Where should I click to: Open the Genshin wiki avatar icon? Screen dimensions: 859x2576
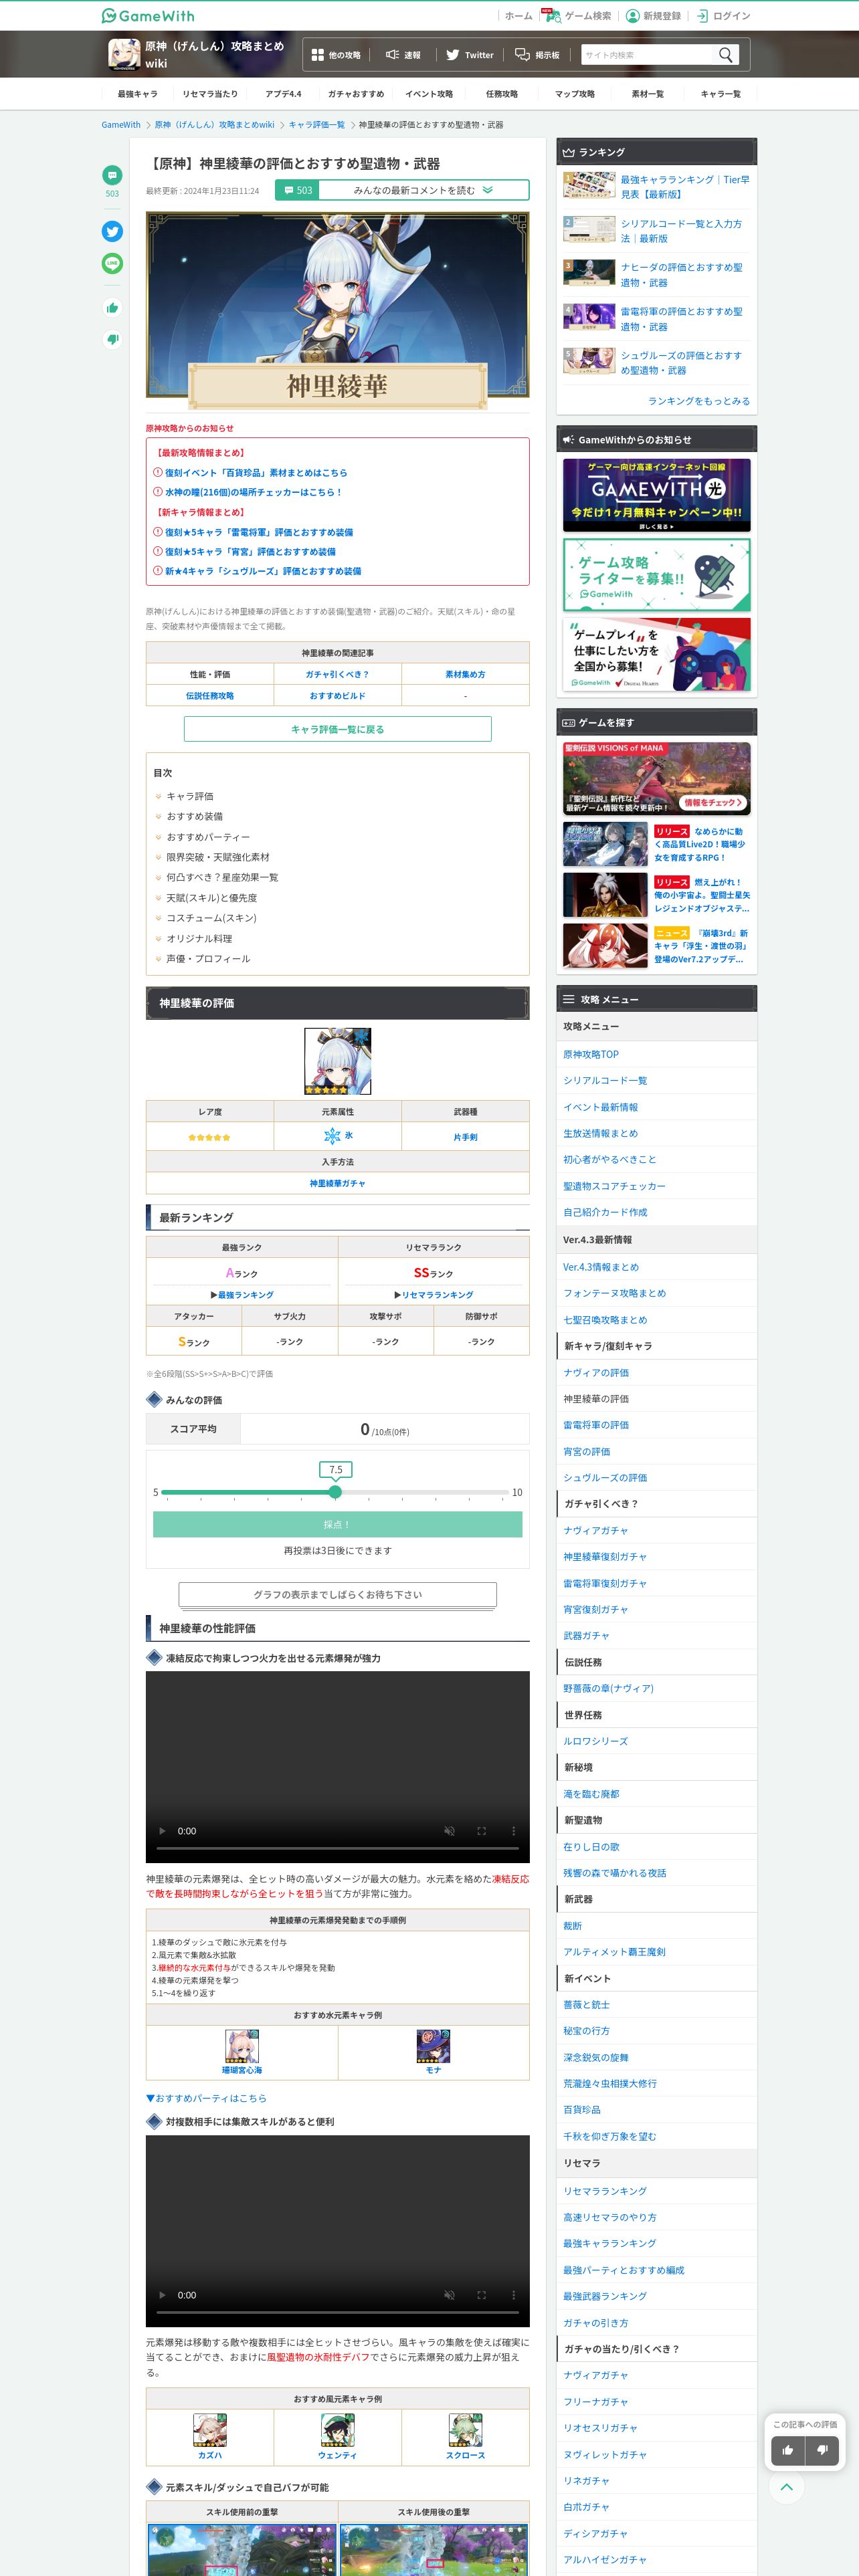click(124, 54)
